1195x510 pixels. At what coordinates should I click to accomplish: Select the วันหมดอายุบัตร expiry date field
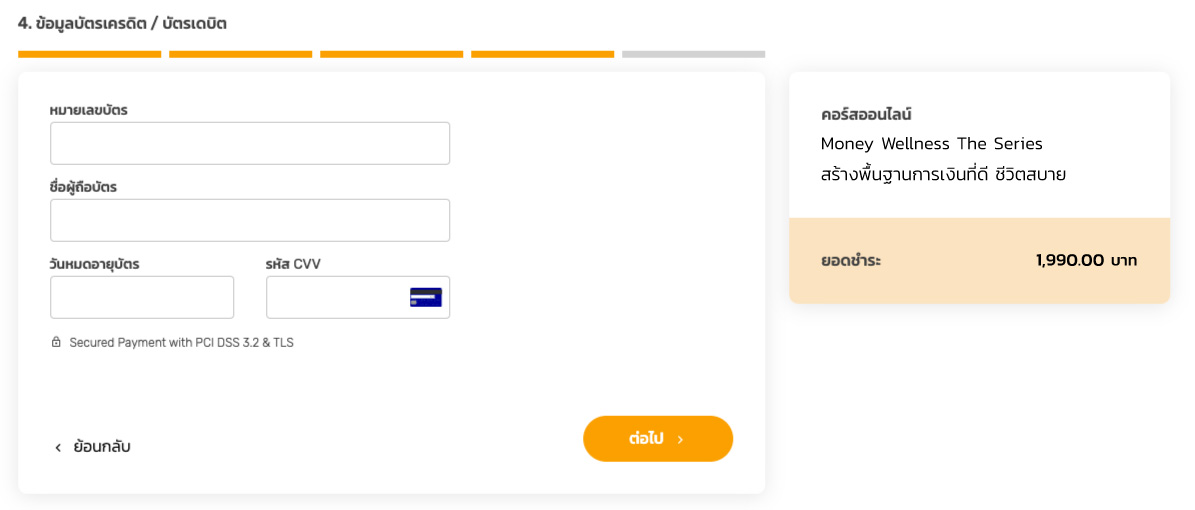(142, 297)
